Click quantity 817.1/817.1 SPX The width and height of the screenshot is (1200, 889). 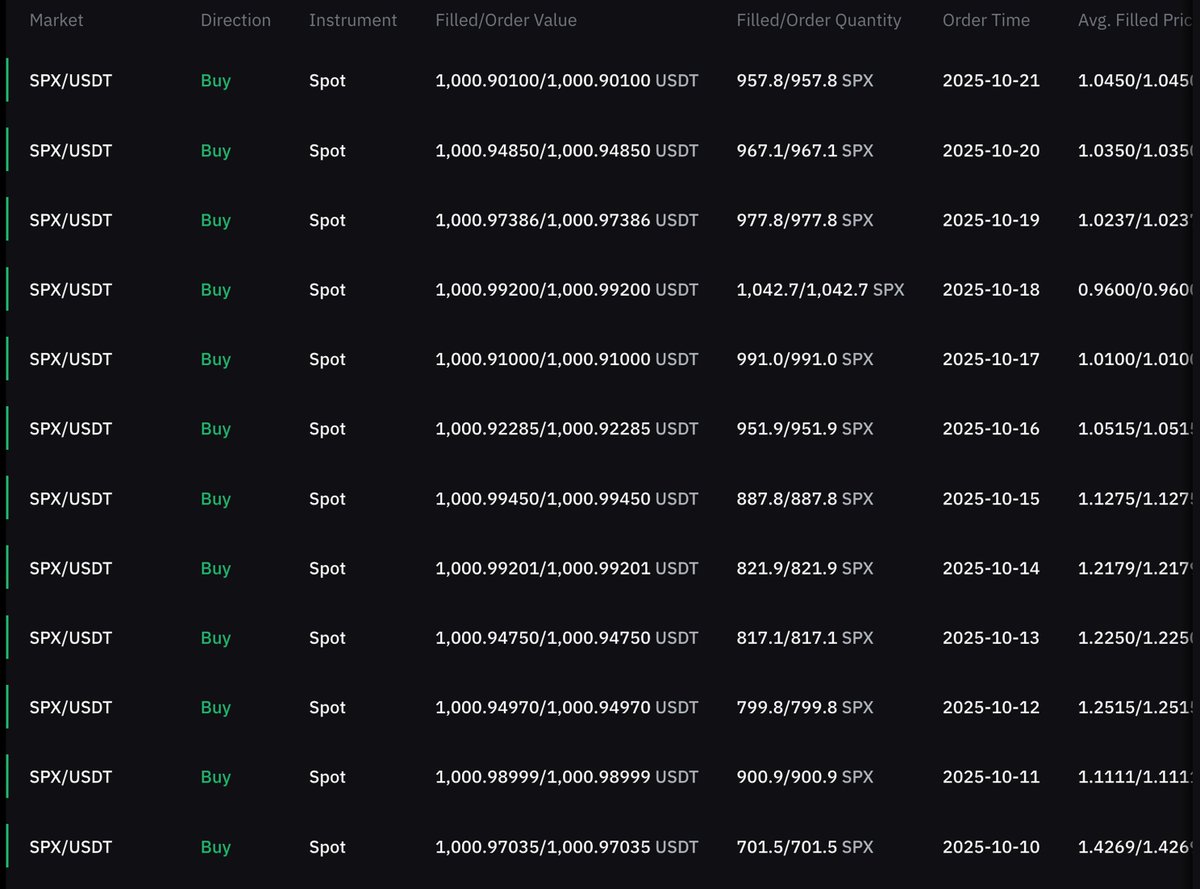pyautogui.click(x=805, y=638)
